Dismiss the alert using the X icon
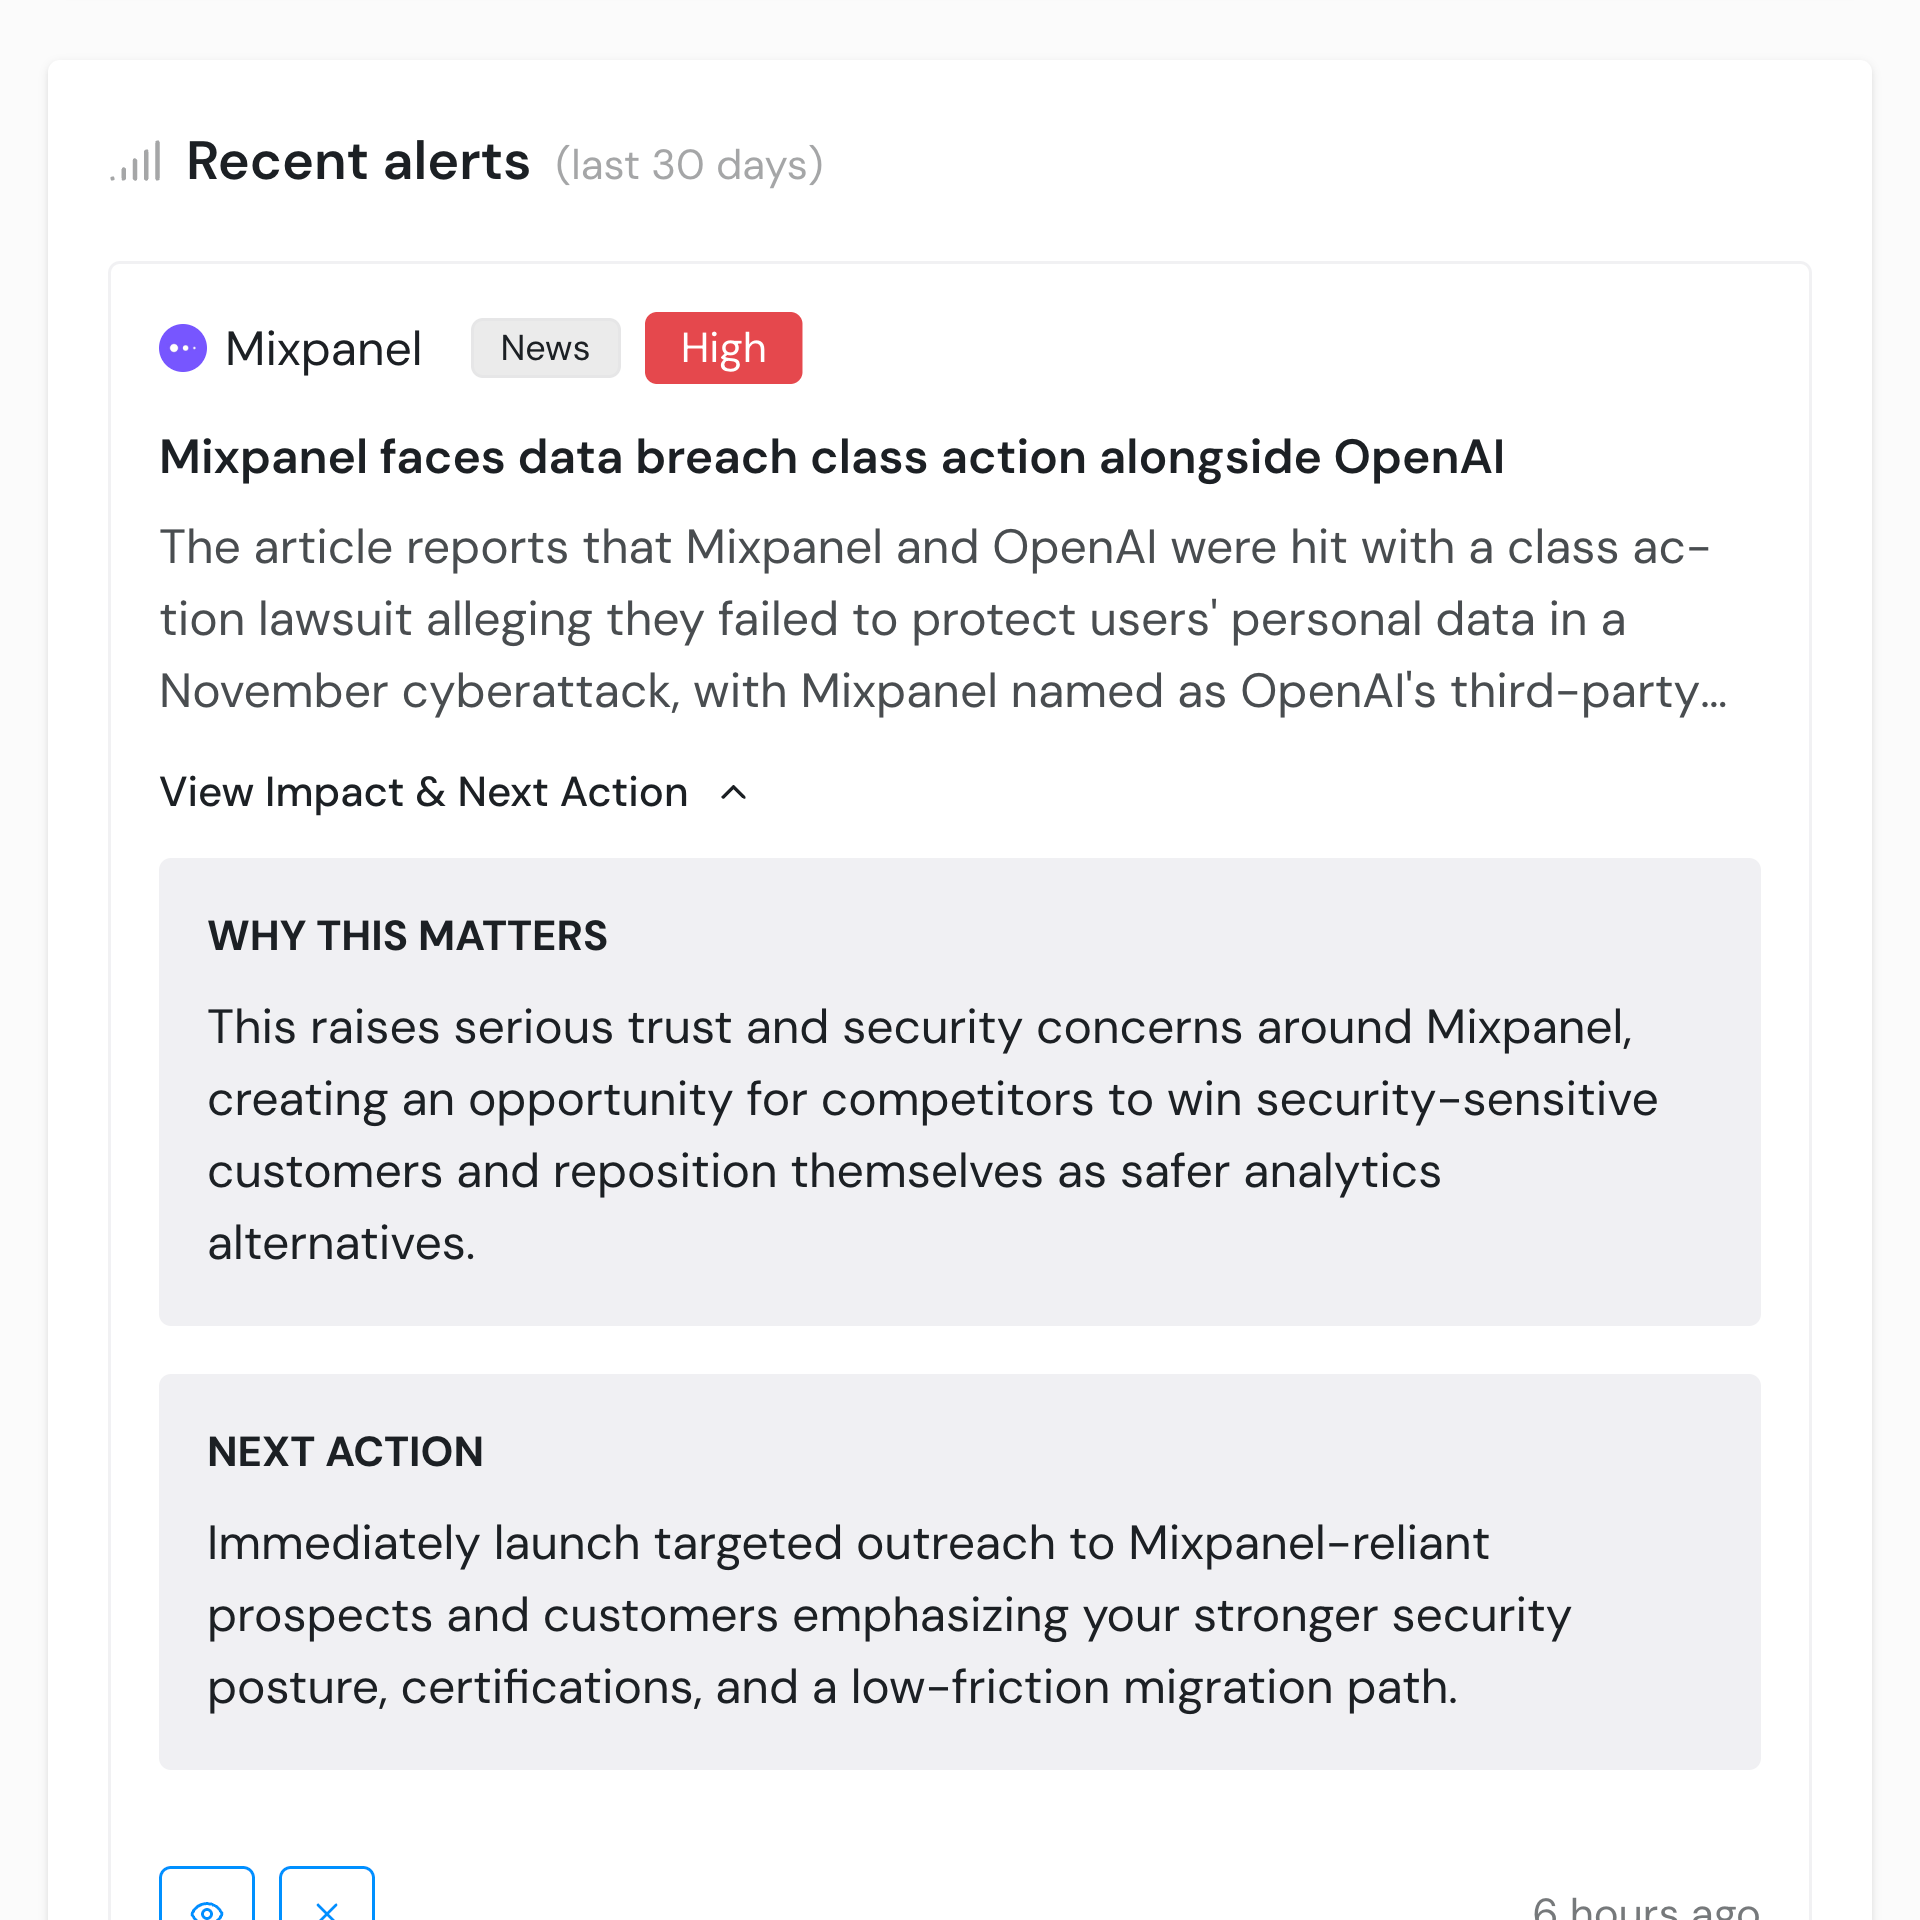The width and height of the screenshot is (1920, 1920). coord(326,1906)
